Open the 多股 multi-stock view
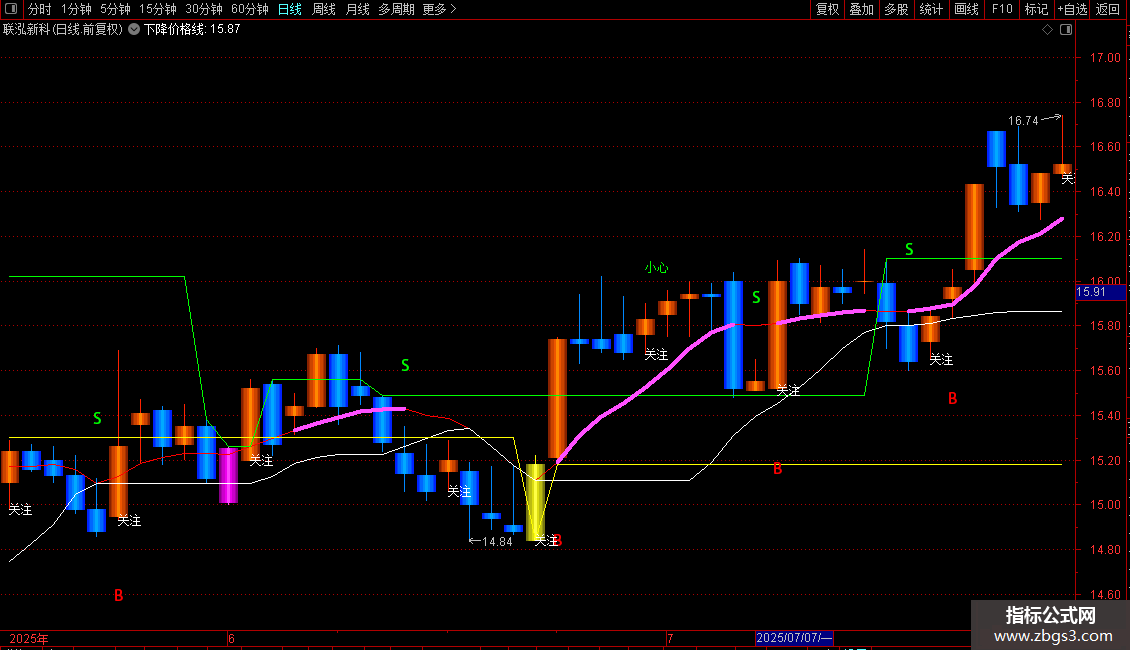Viewport: 1130px width, 650px height. 896,9
